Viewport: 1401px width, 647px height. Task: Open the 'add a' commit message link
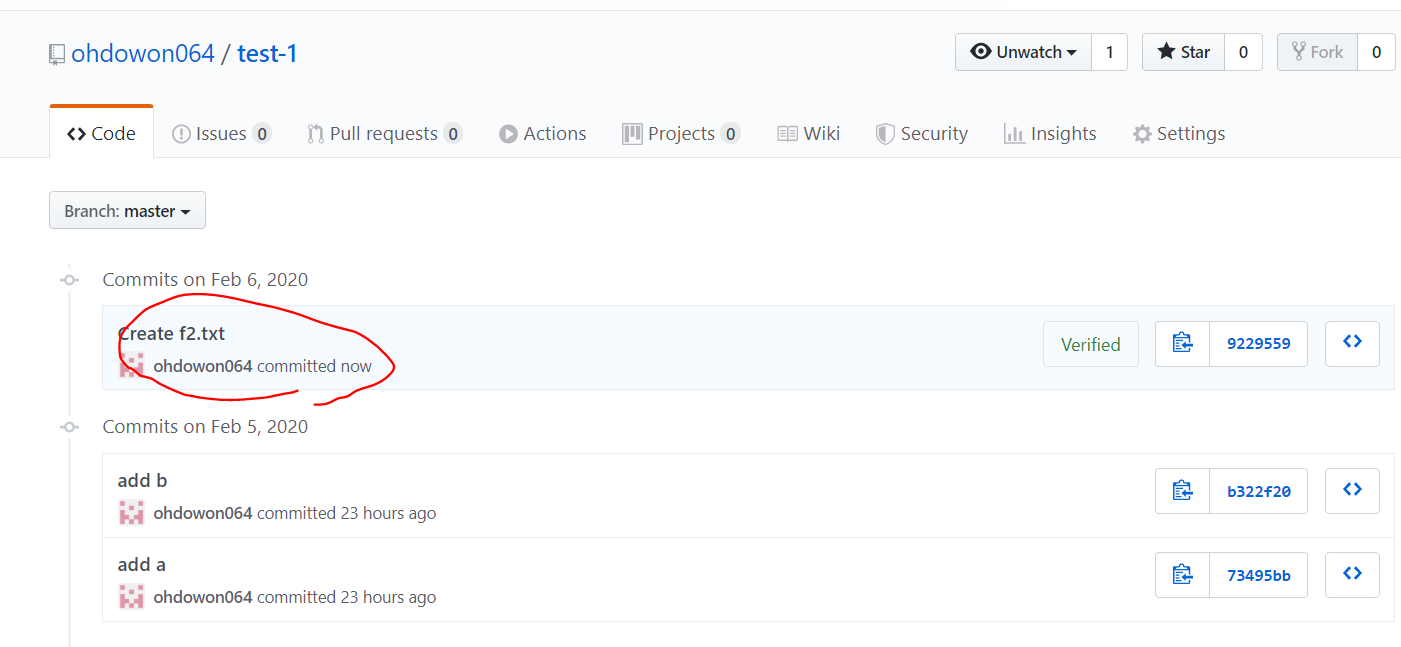point(142,564)
